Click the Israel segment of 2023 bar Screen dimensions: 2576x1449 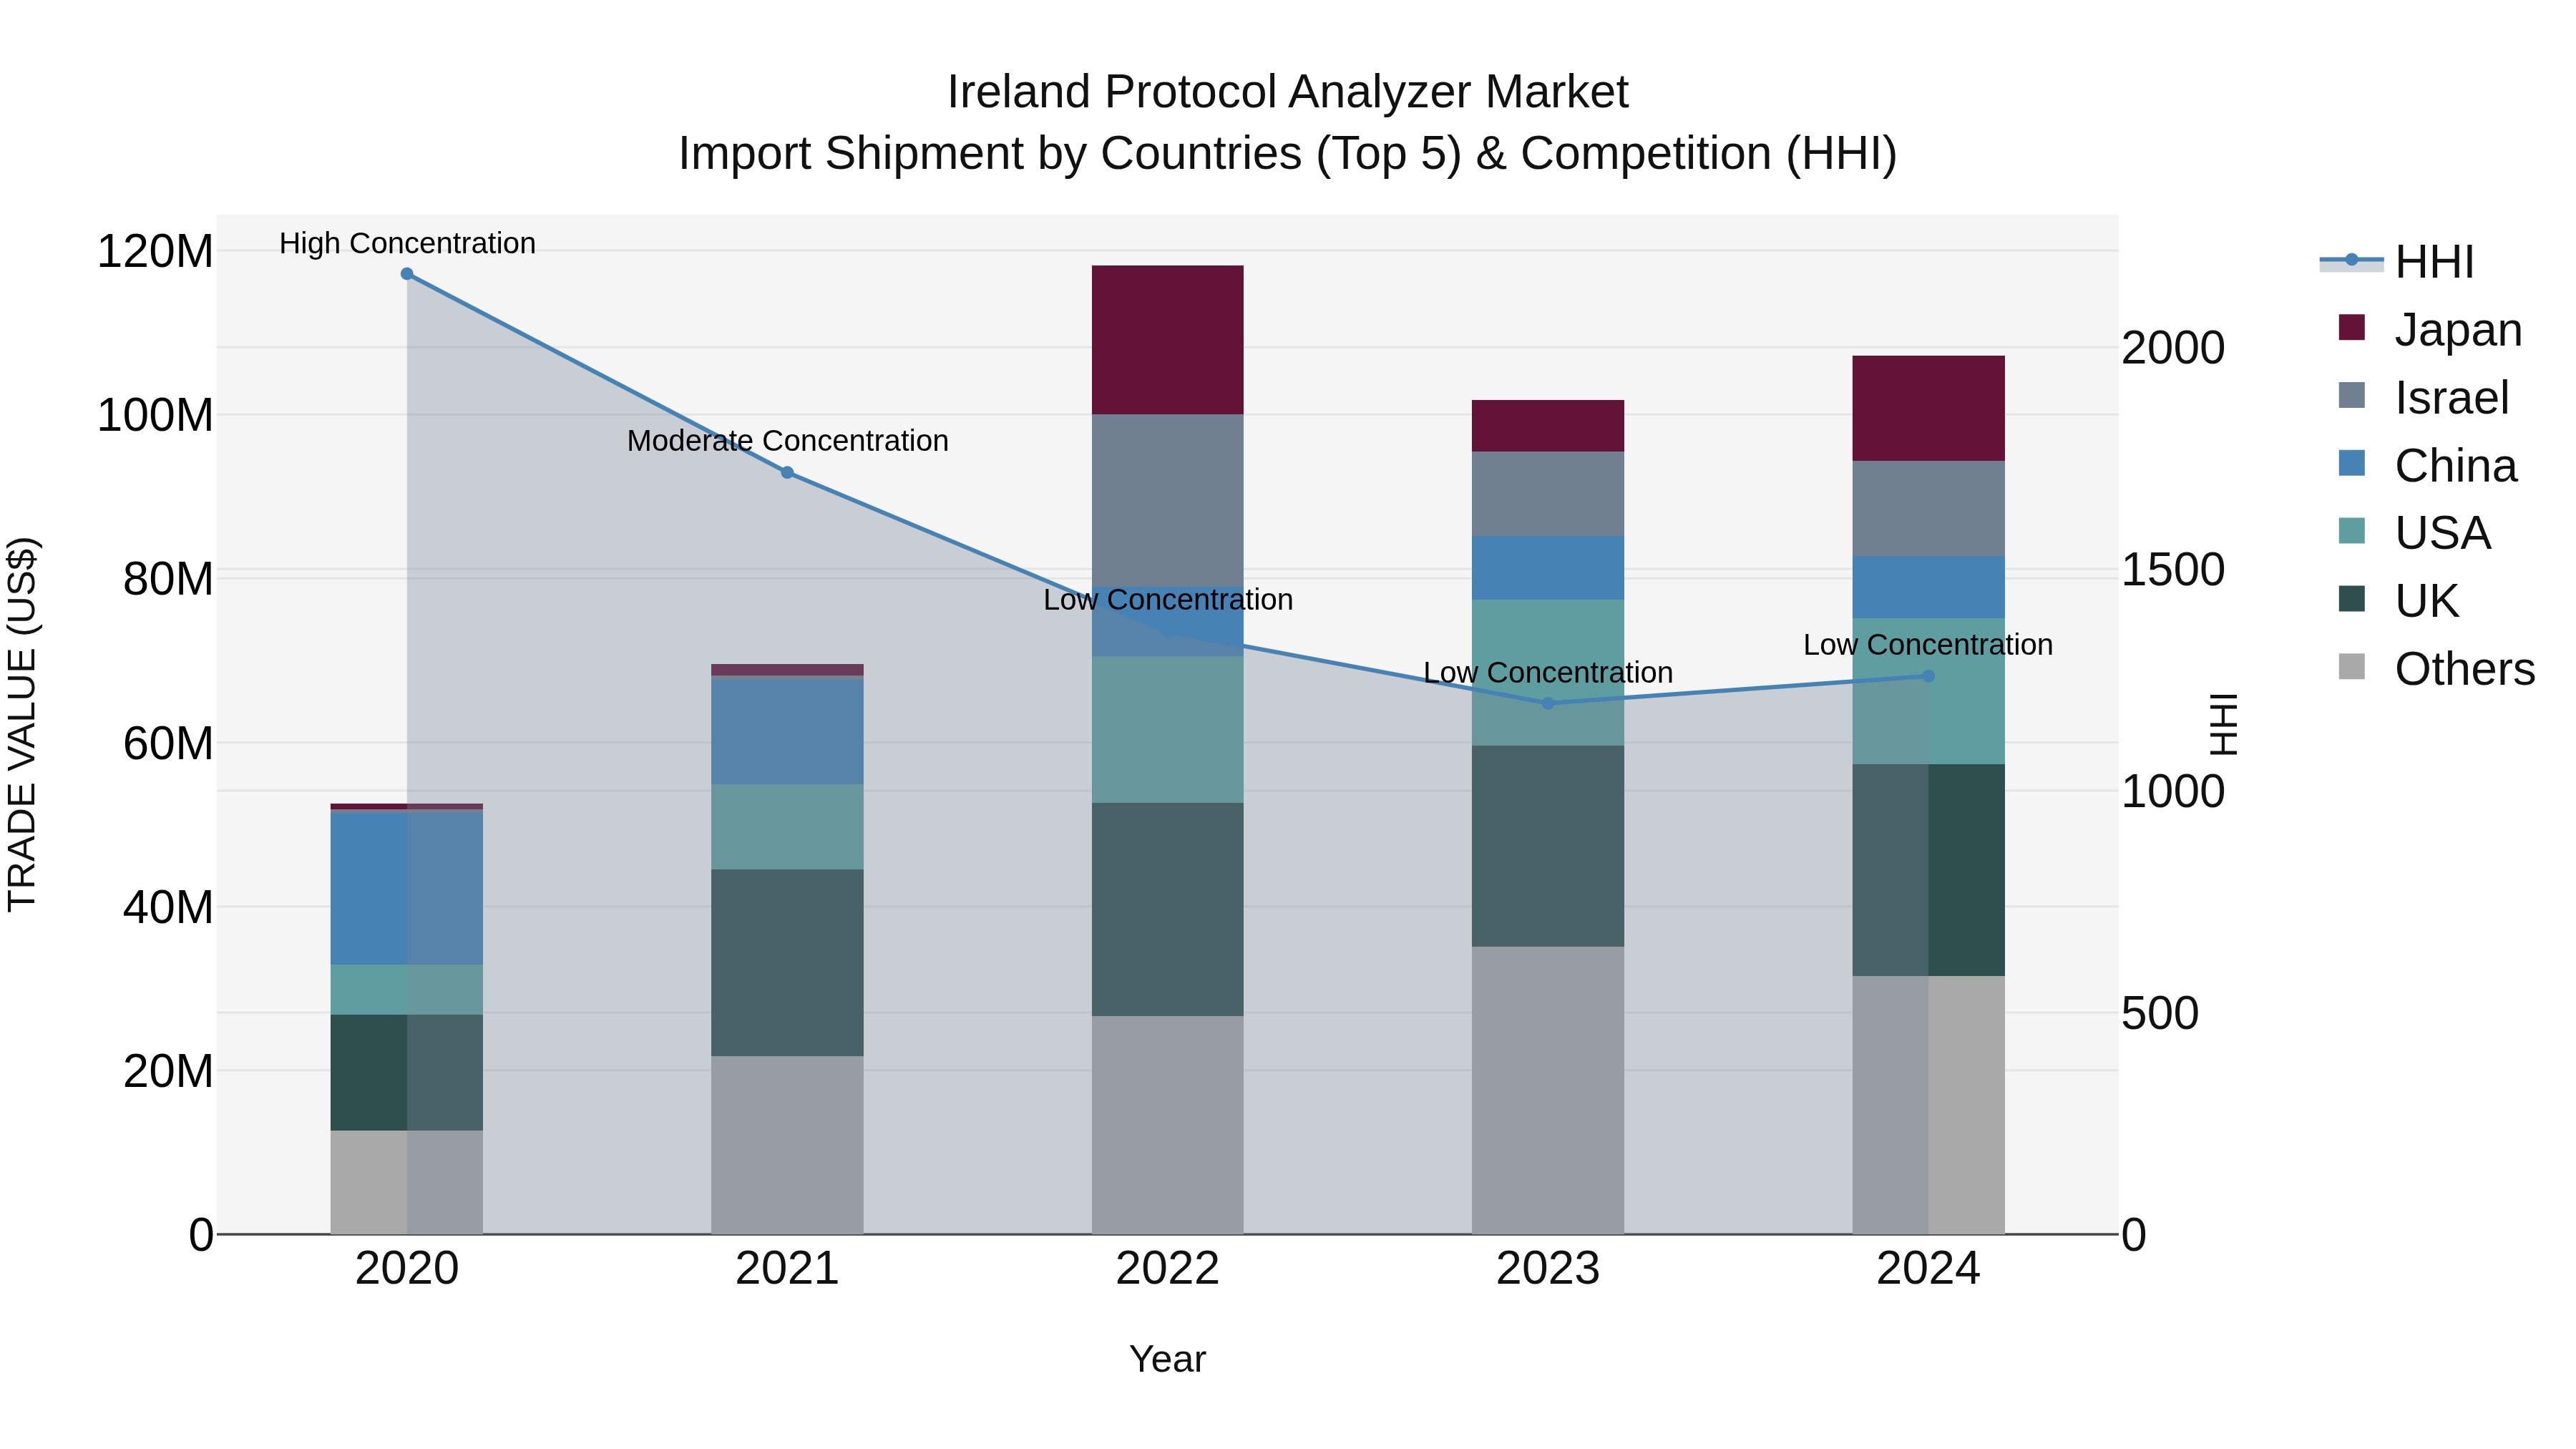point(1548,494)
